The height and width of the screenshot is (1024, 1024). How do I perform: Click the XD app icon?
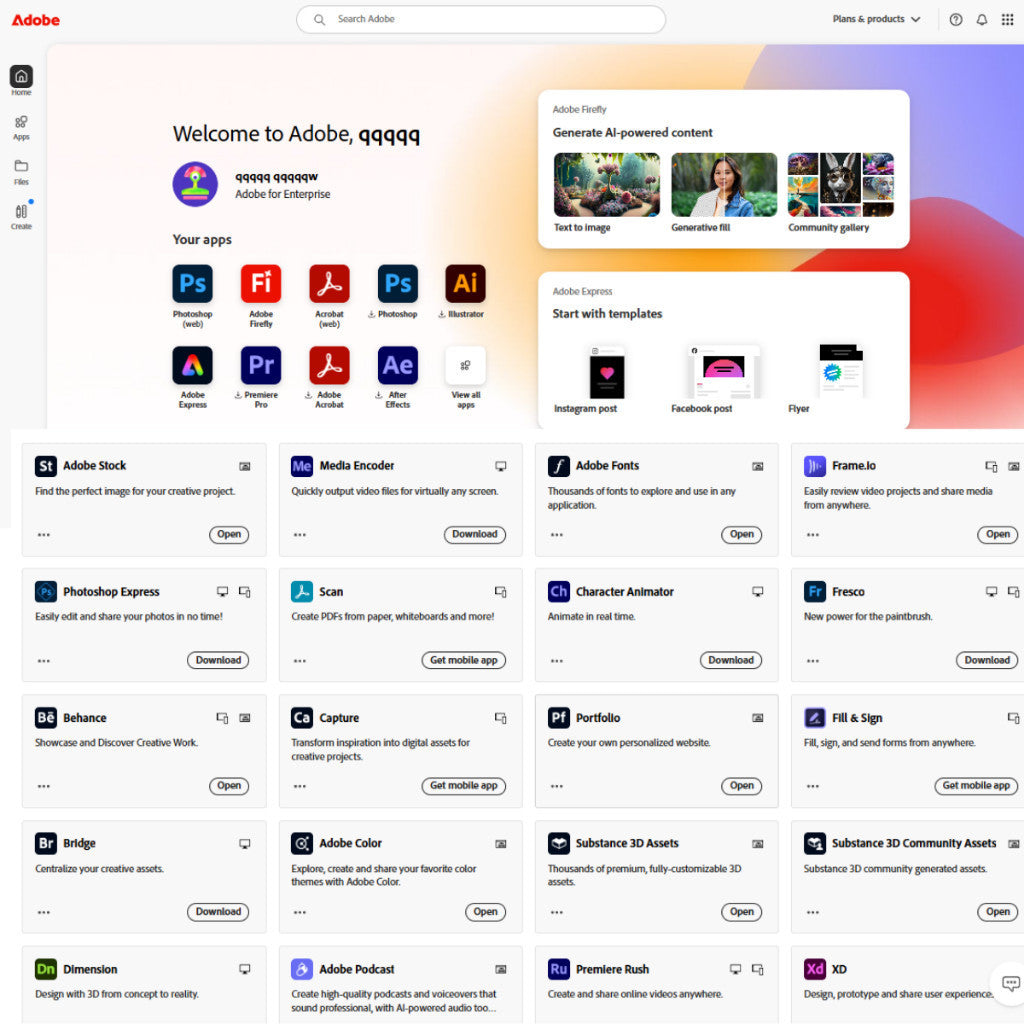[814, 969]
